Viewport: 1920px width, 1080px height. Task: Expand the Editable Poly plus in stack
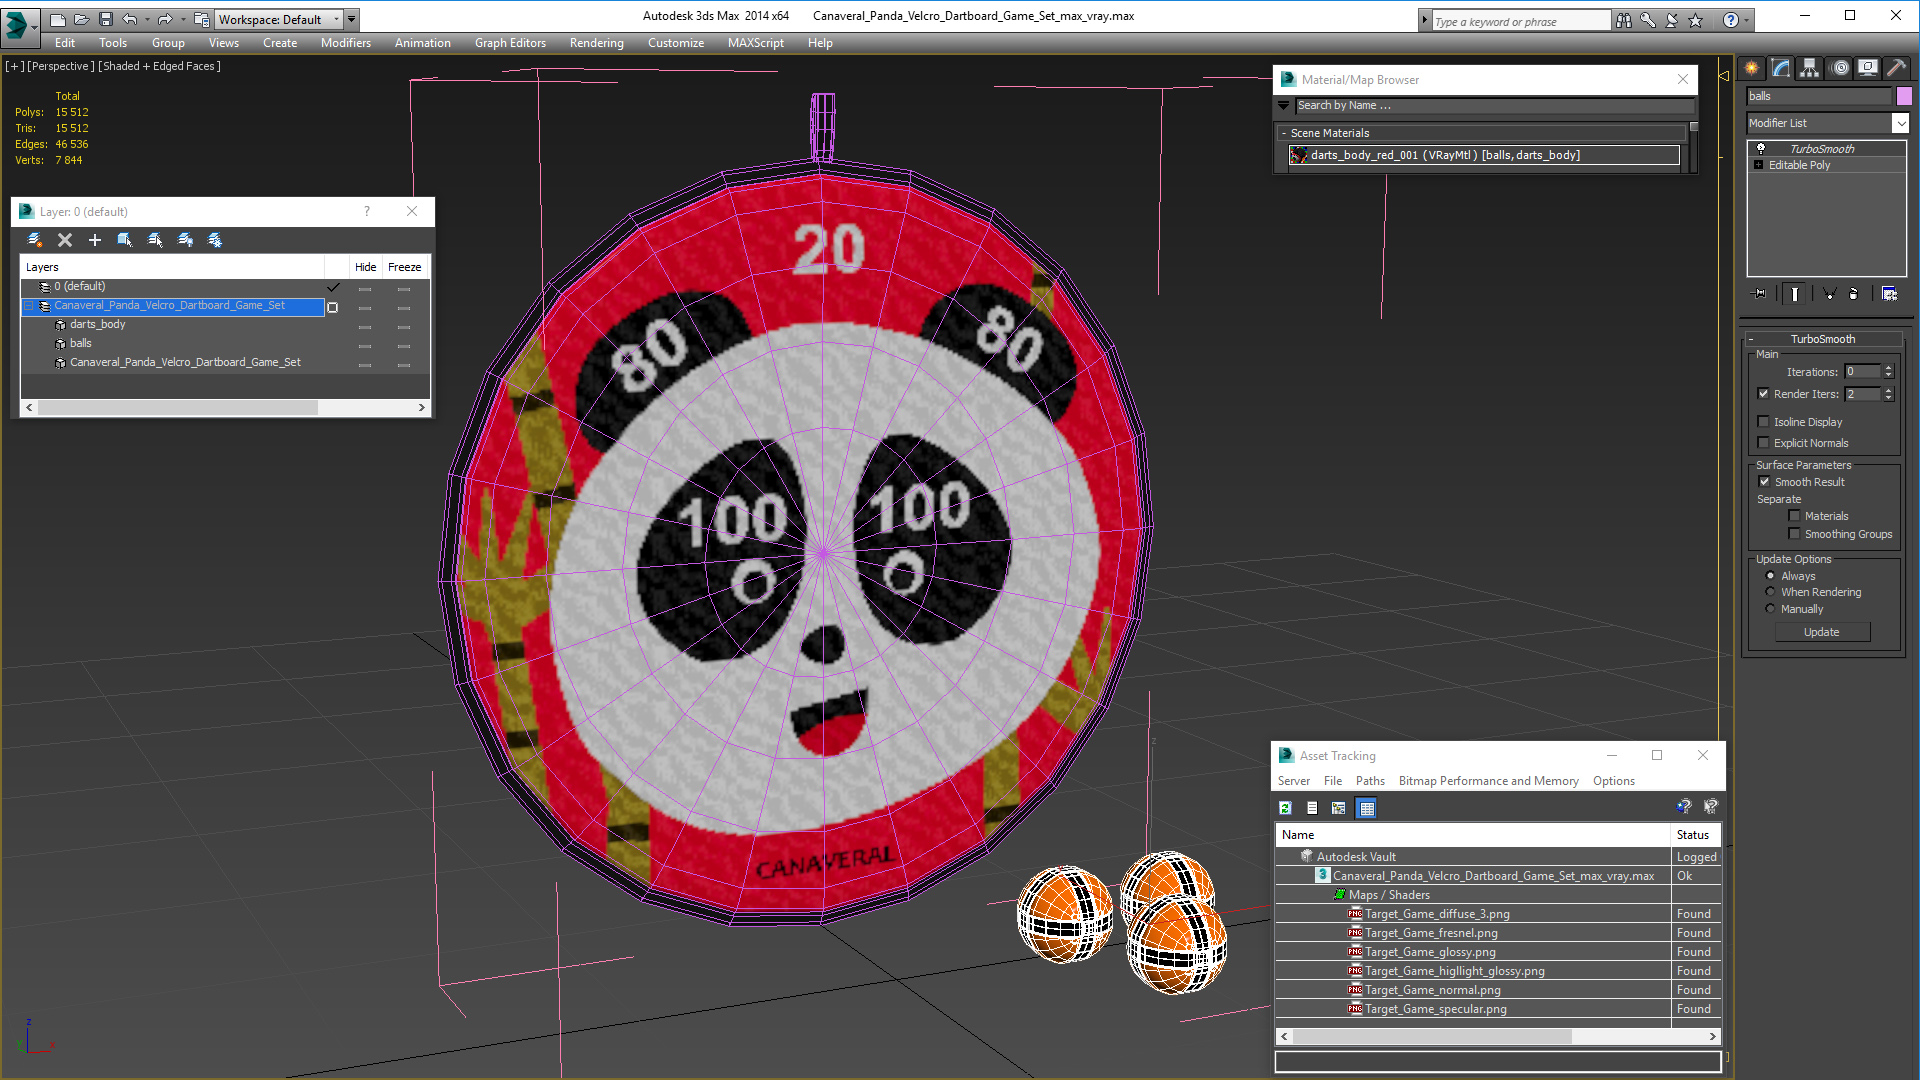coord(1759,165)
